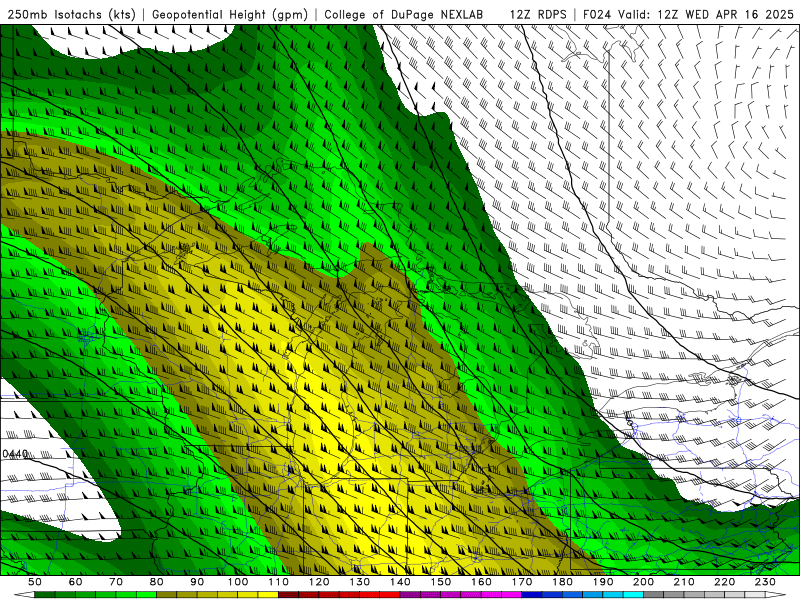Viewport: 800px width, 600px height.
Task: Click the "200" value on the color scale
Action: click(643, 582)
